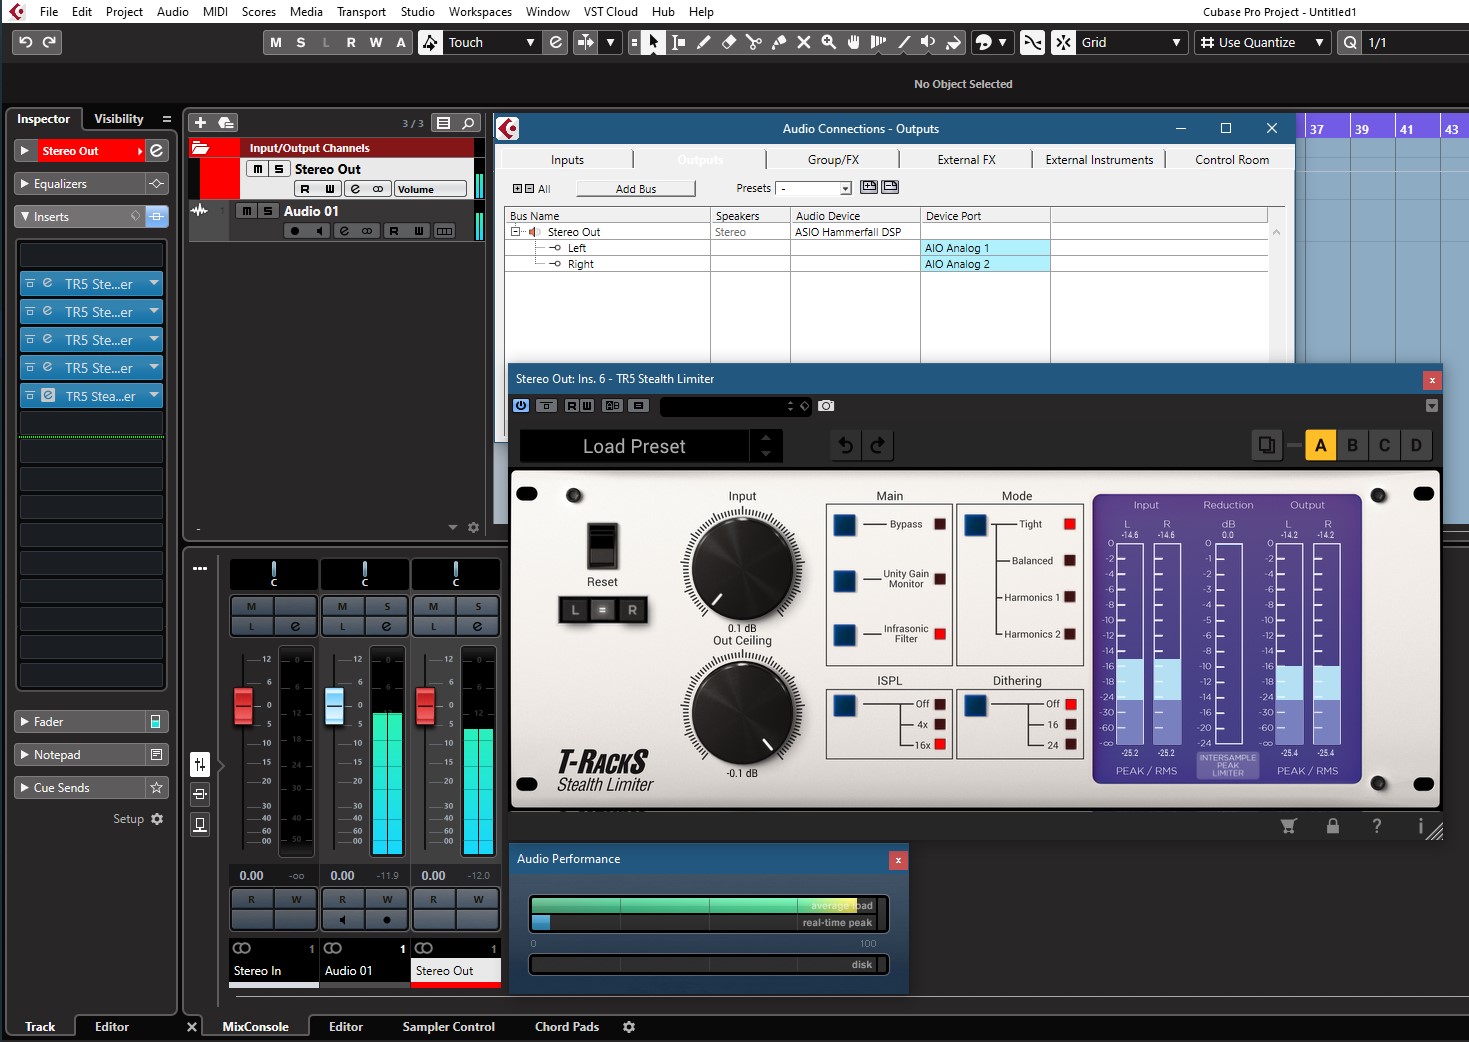Select the Object Selection arrow tool
Image resolution: width=1469 pixels, height=1042 pixels.
(653, 42)
